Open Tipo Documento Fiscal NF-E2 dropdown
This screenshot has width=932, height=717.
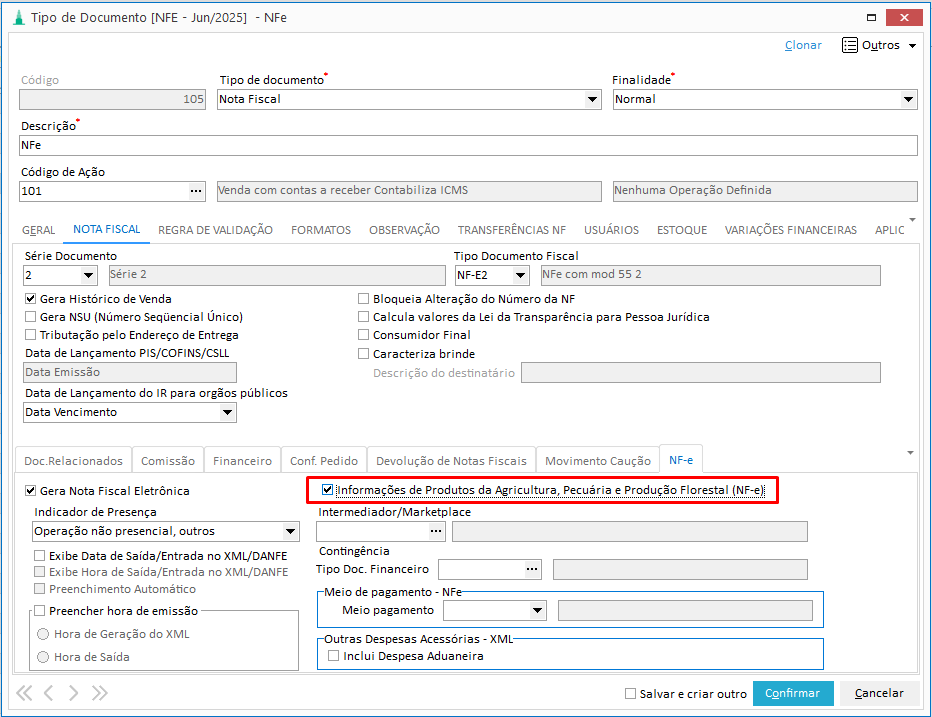(x=520, y=275)
